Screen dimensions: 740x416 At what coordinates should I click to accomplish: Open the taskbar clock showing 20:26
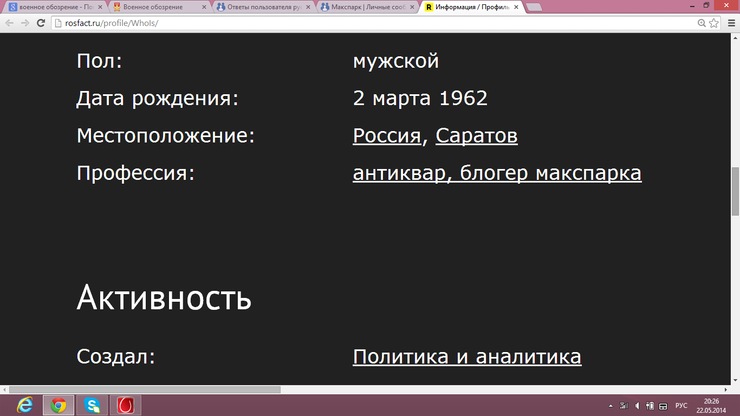point(711,406)
